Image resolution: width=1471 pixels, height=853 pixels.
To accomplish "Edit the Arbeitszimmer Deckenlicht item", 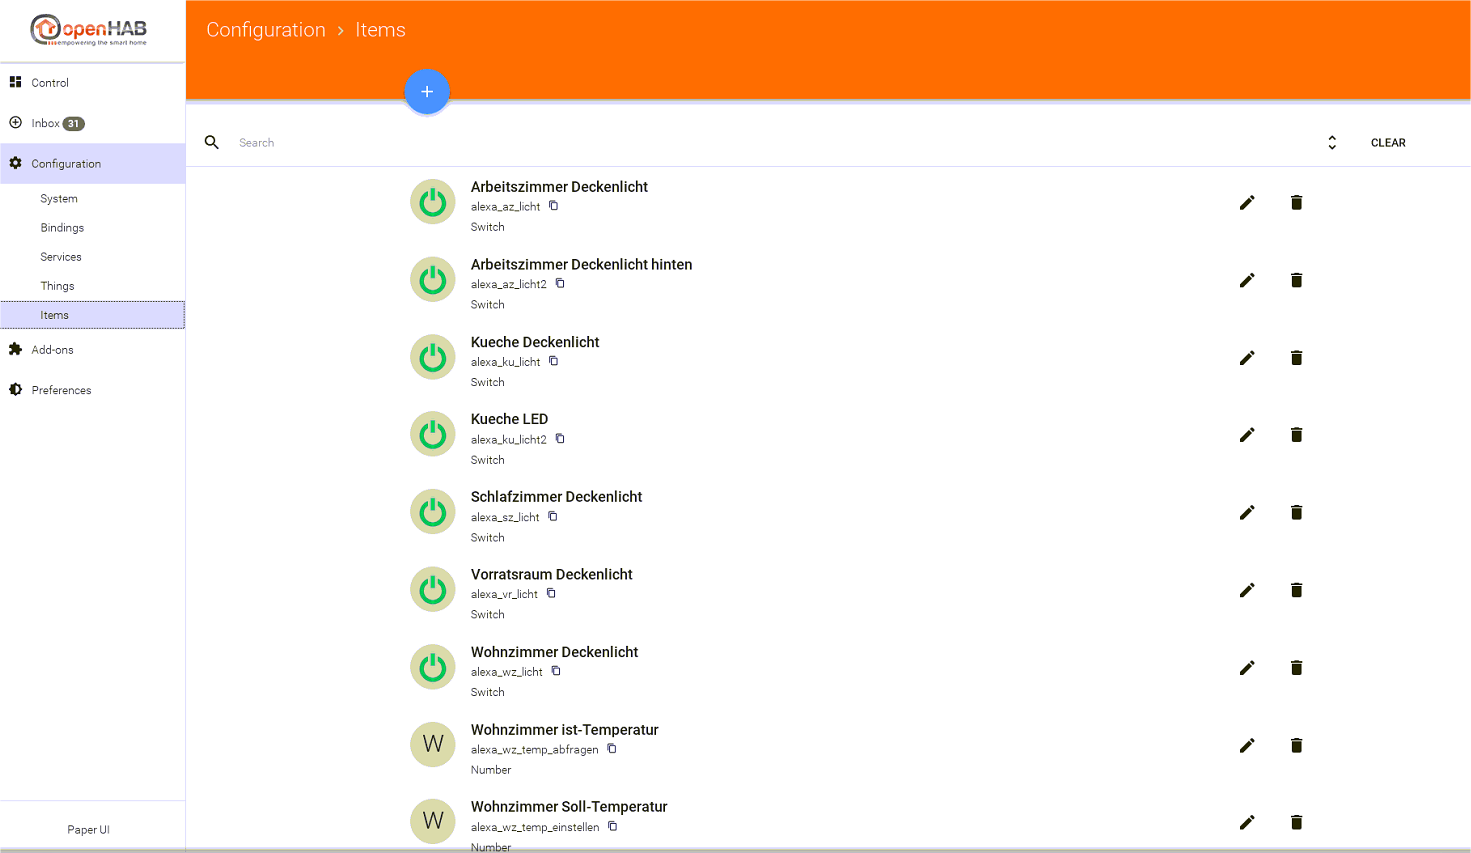I will 1247,203.
